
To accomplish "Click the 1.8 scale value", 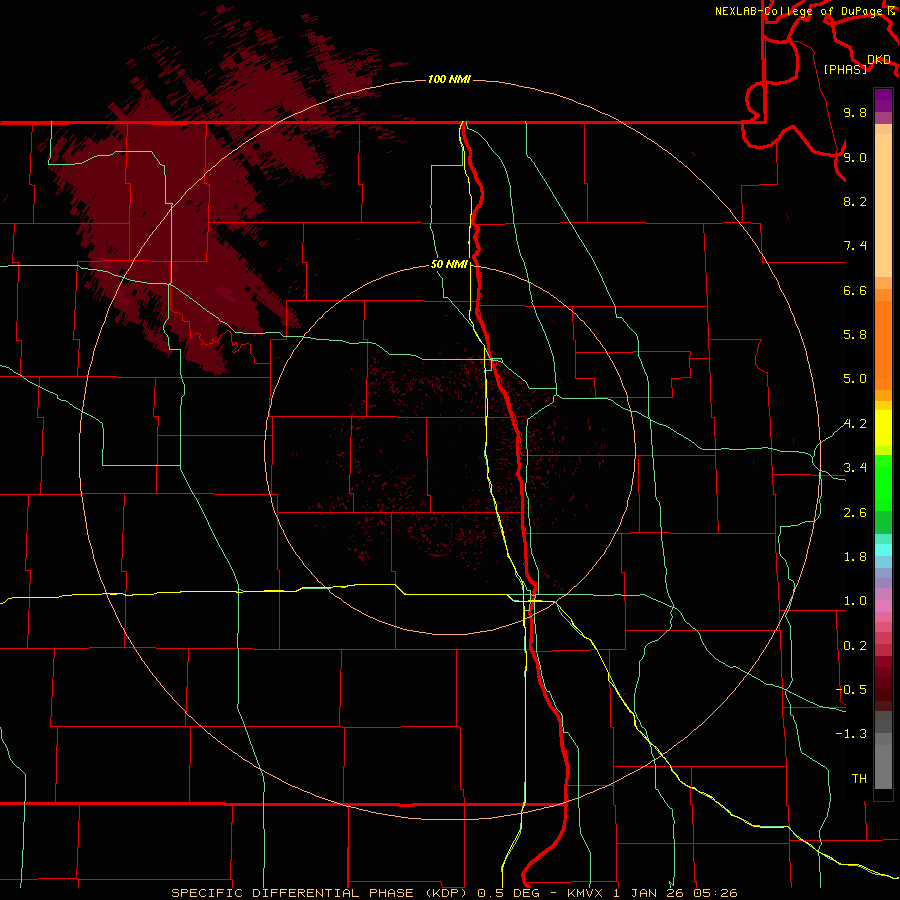I will 855,557.
